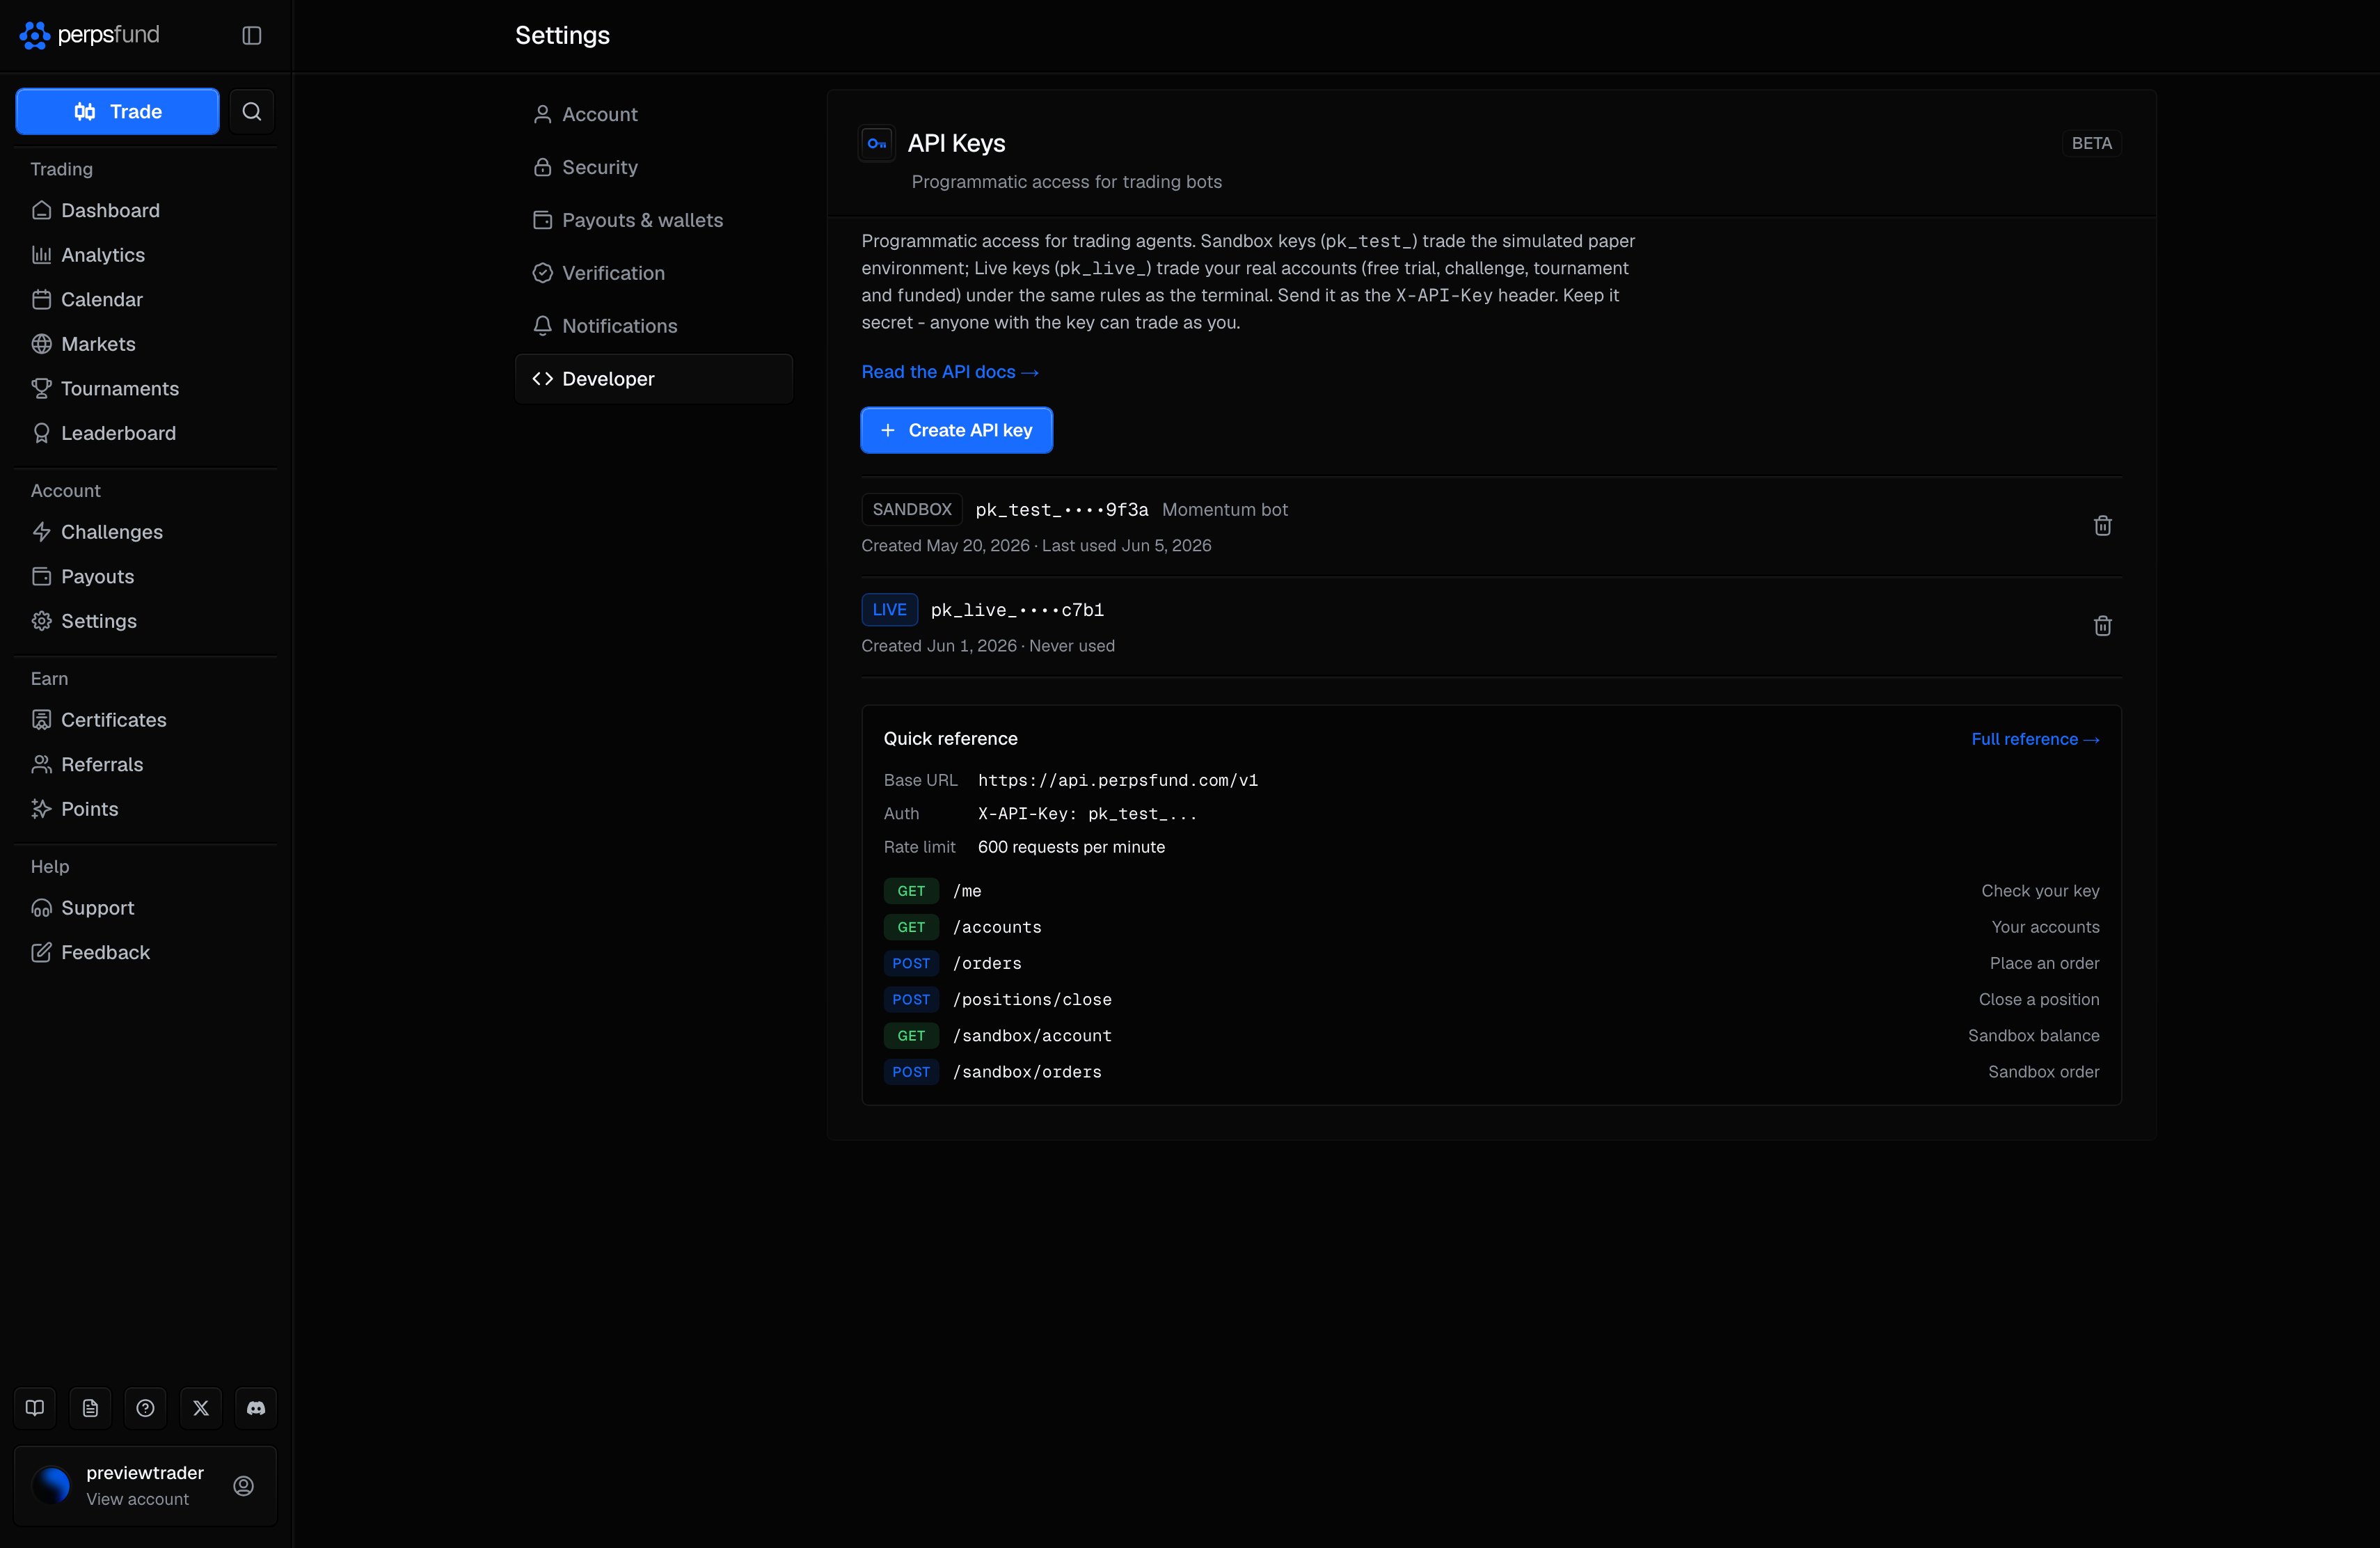This screenshot has width=2380, height=1548.
Task: Click the API Keys key icon
Action: pyautogui.click(x=877, y=143)
